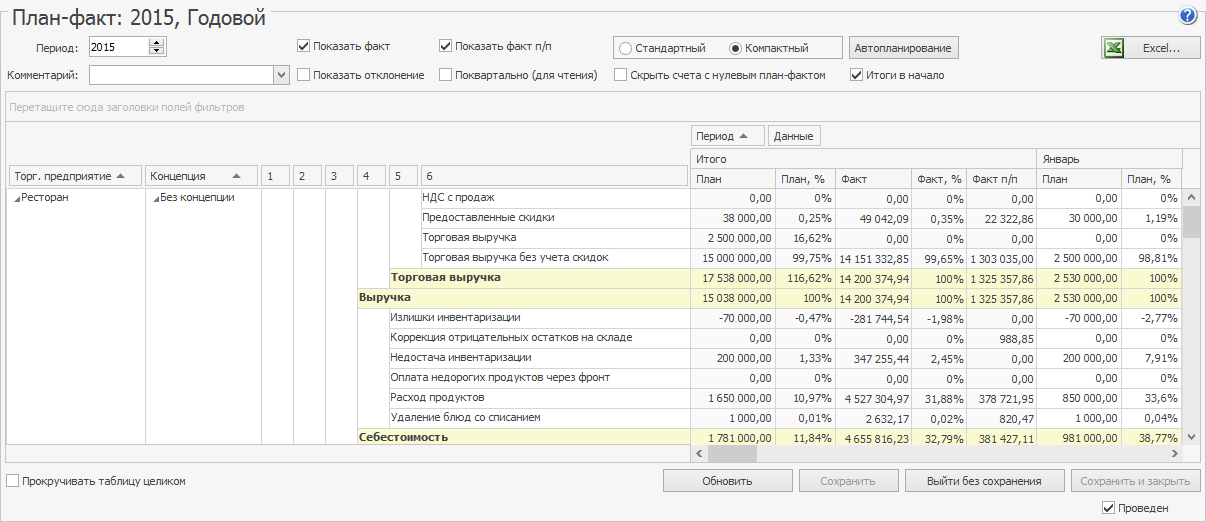Select the Стандартный radio button

tap(626, 48)
